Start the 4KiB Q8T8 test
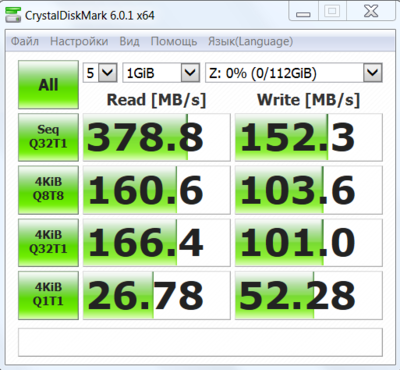This screenshot has width=400, height=370. [x=48, y=190]
